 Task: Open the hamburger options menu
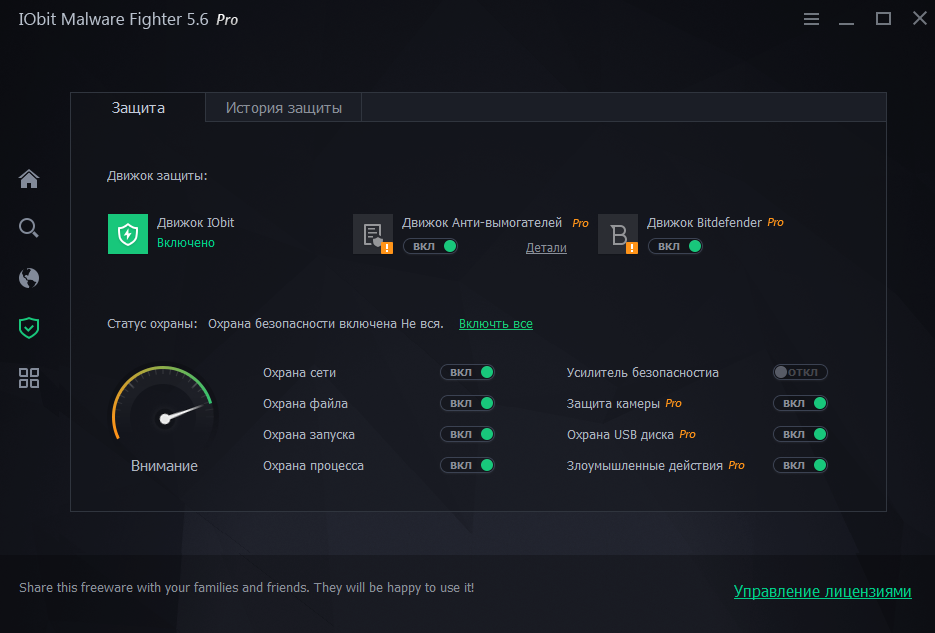pyautogui.click(x=811, y=19)
